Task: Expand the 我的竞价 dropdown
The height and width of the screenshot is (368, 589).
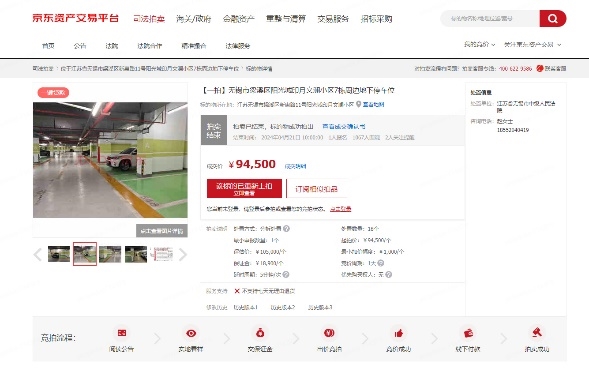Action: (x=479, y=44)
